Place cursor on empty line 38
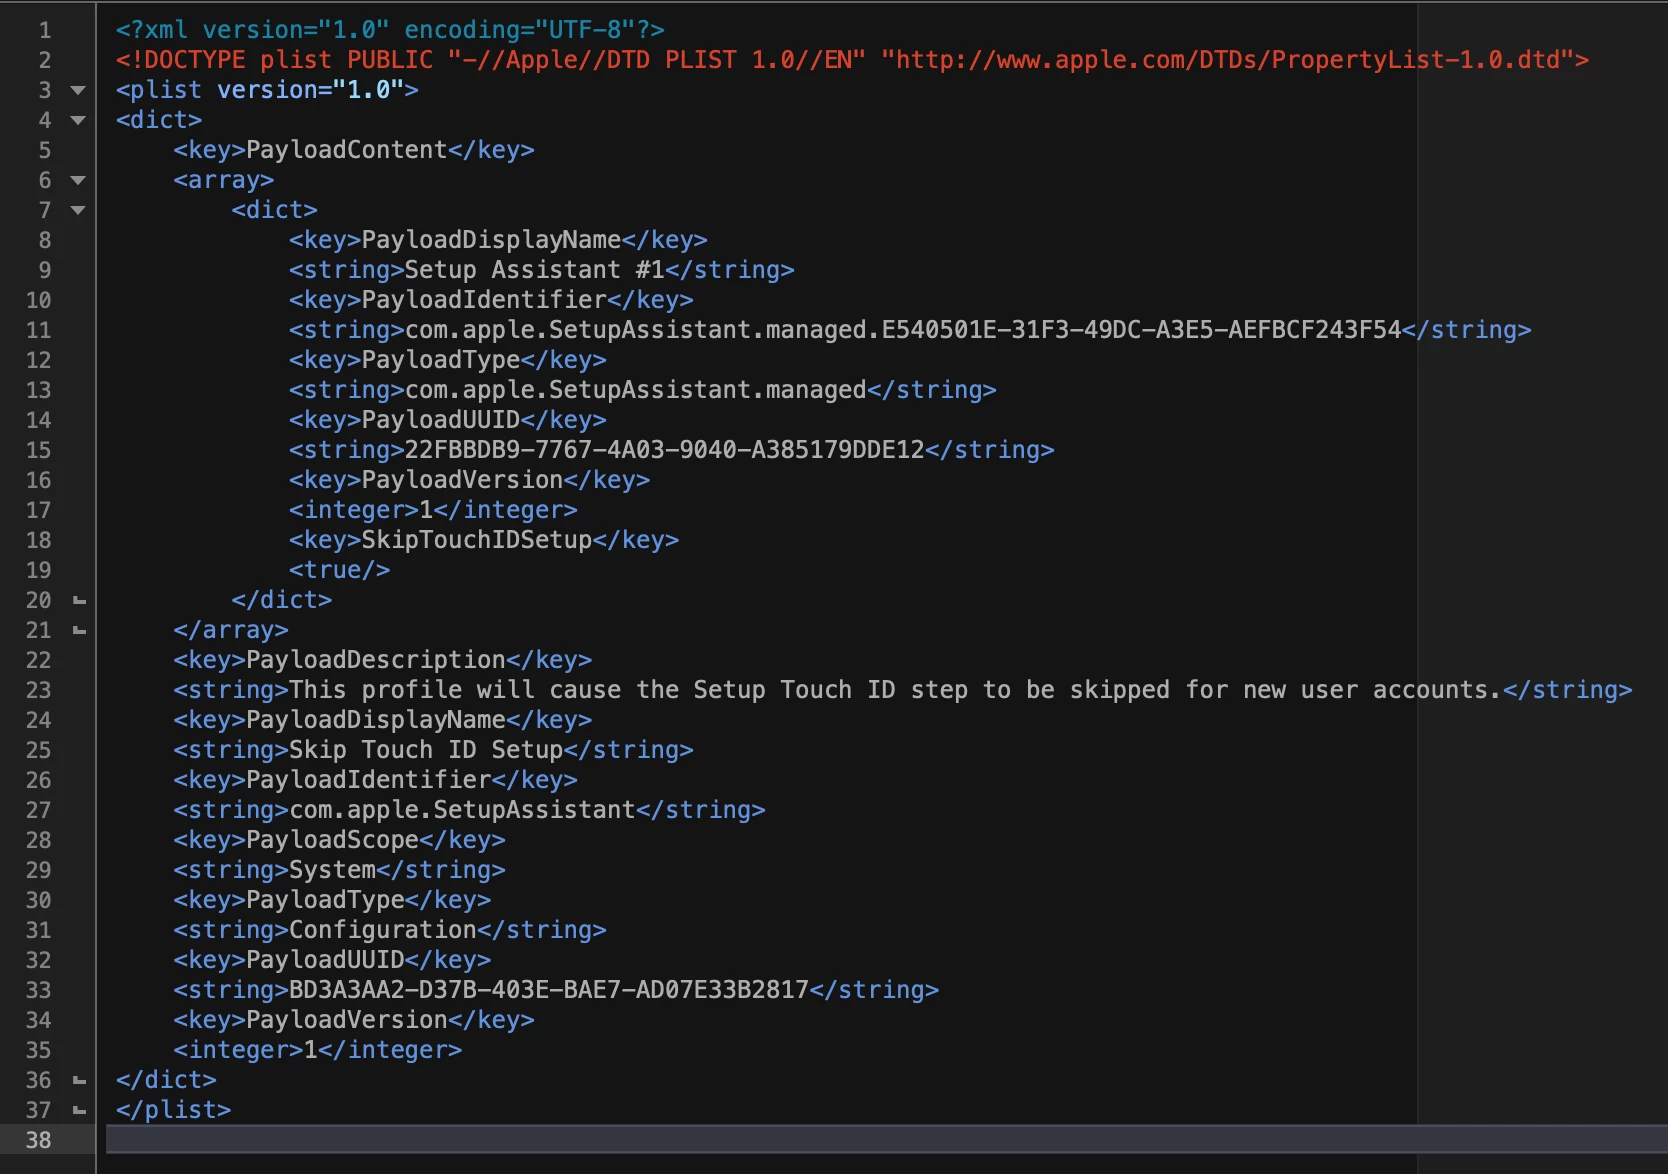 tap(886, 1139)
